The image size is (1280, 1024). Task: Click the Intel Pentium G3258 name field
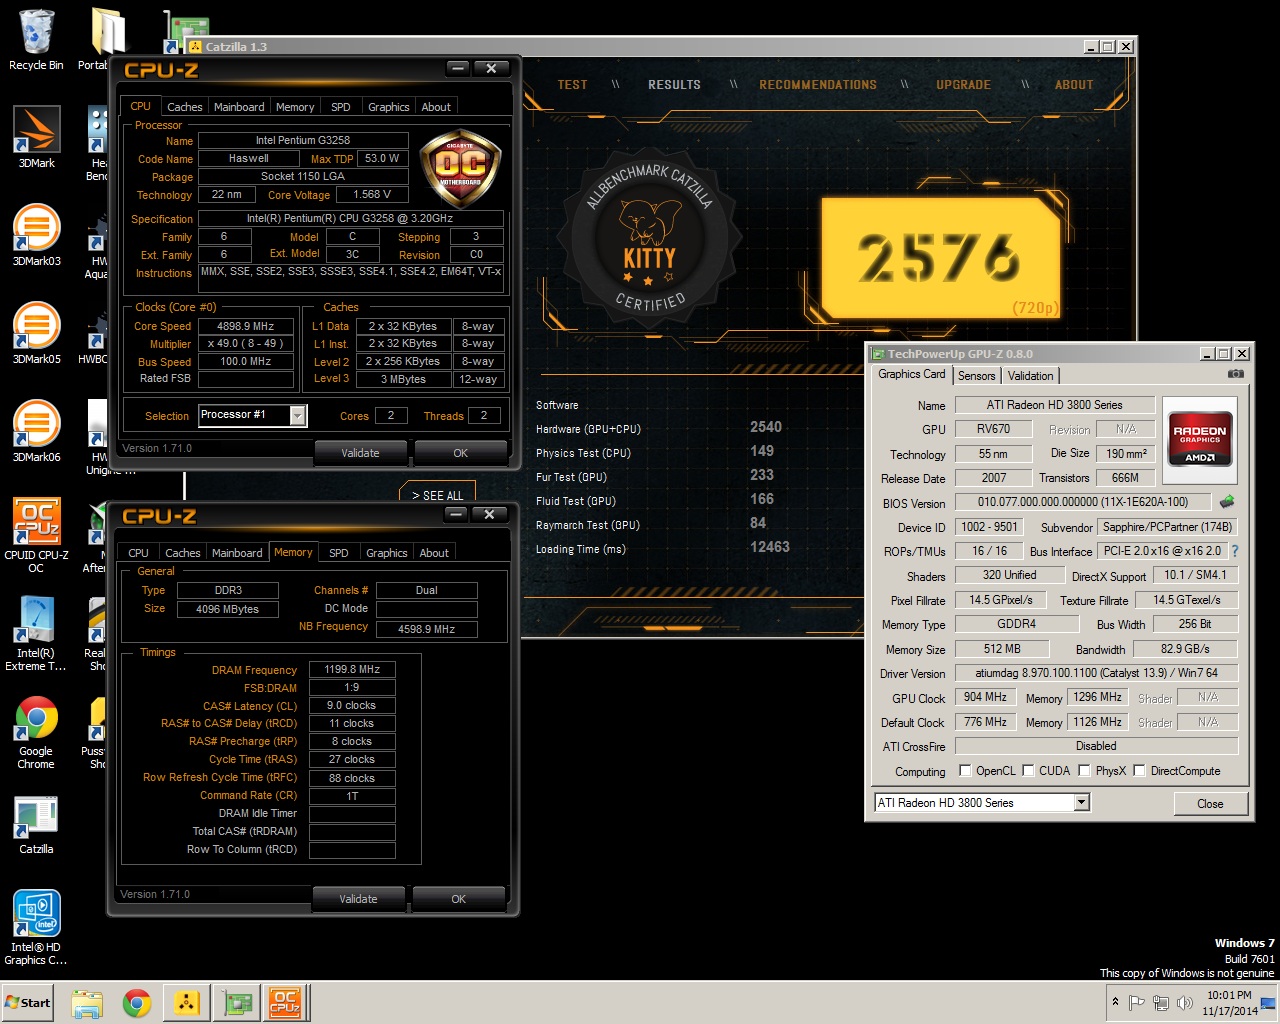(303, 140)
